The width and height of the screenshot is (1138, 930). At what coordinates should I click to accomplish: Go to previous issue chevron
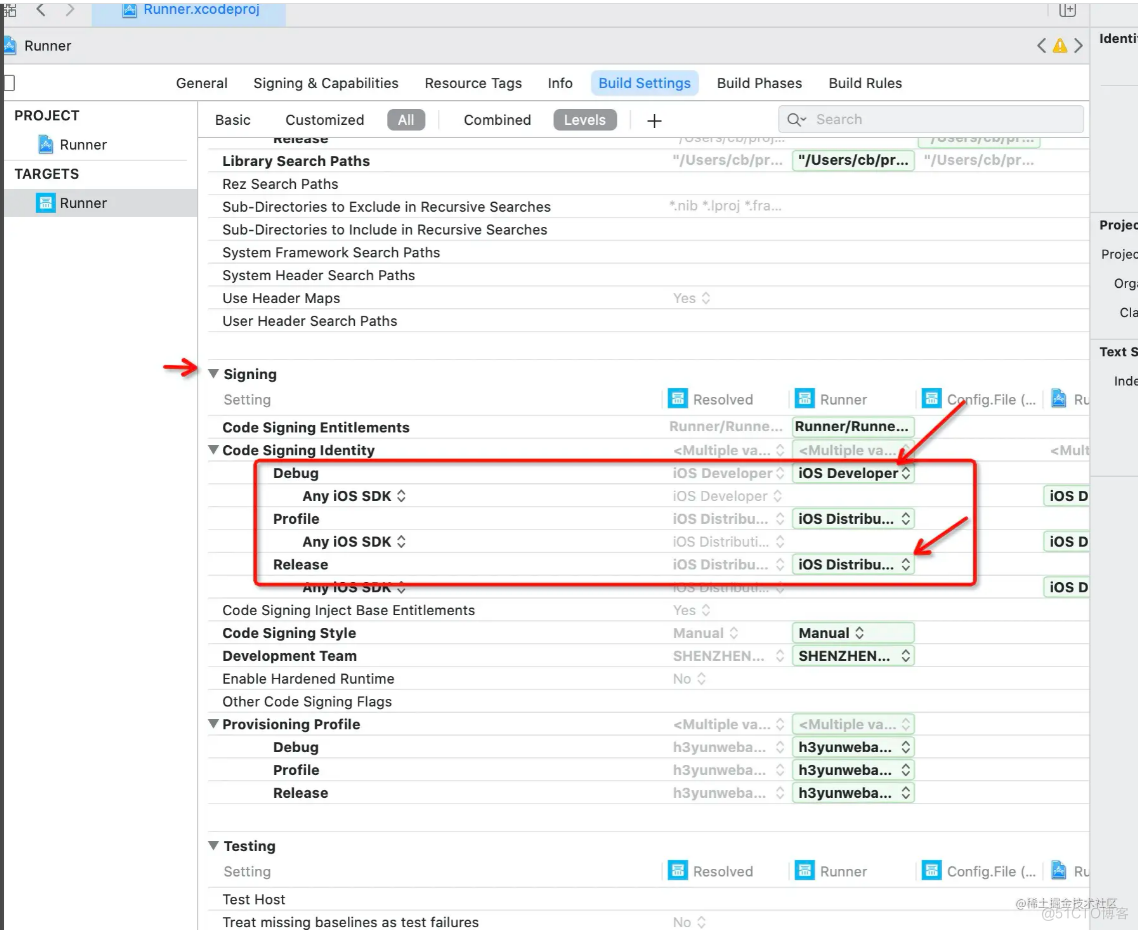pos(1041,46)
